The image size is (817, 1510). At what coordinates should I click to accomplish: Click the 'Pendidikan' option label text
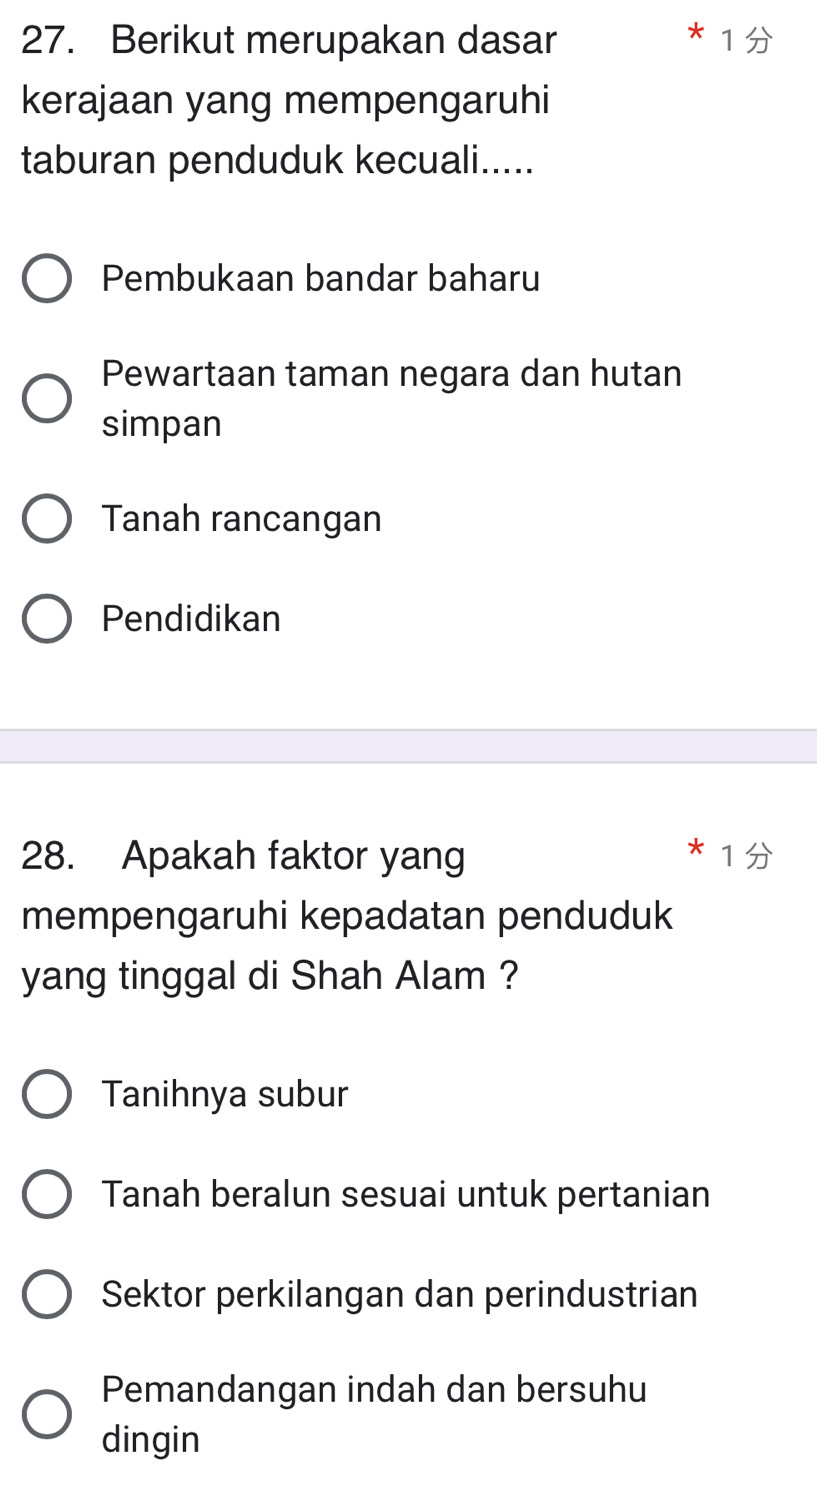coord(191,619)
